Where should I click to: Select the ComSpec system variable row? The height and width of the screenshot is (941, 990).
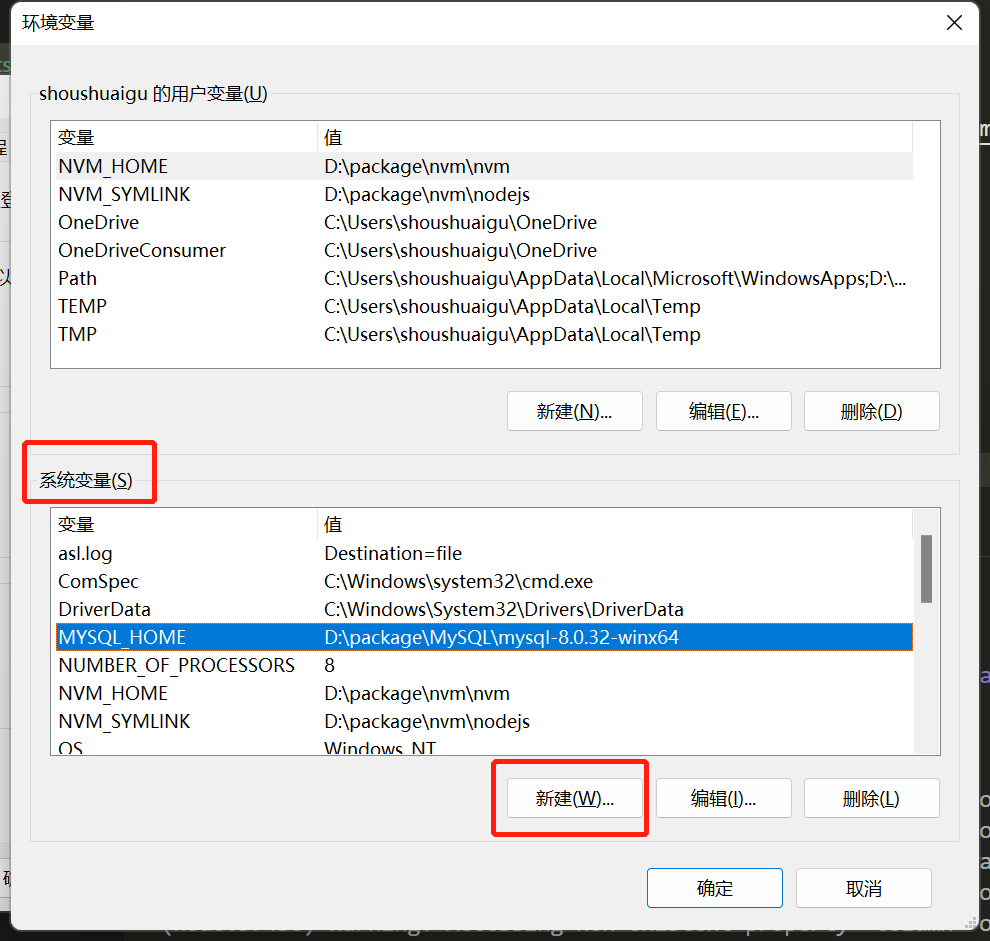point(98,581)
